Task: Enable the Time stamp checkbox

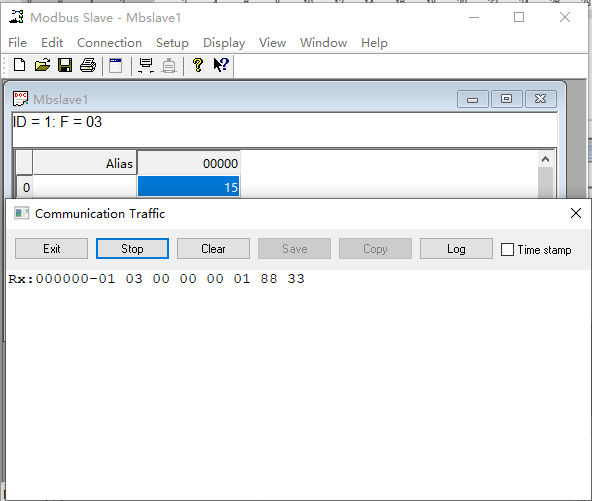Action: (507, 250)
